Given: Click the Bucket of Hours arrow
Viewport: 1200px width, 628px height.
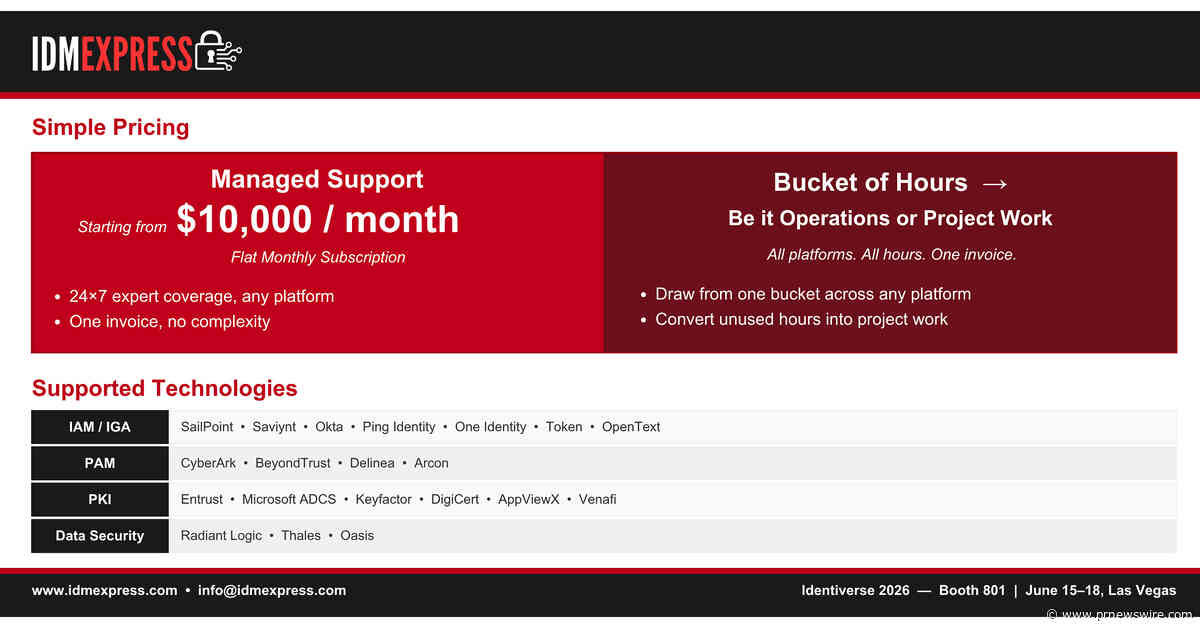Looking at the screenshot, I should coord(994,183).
